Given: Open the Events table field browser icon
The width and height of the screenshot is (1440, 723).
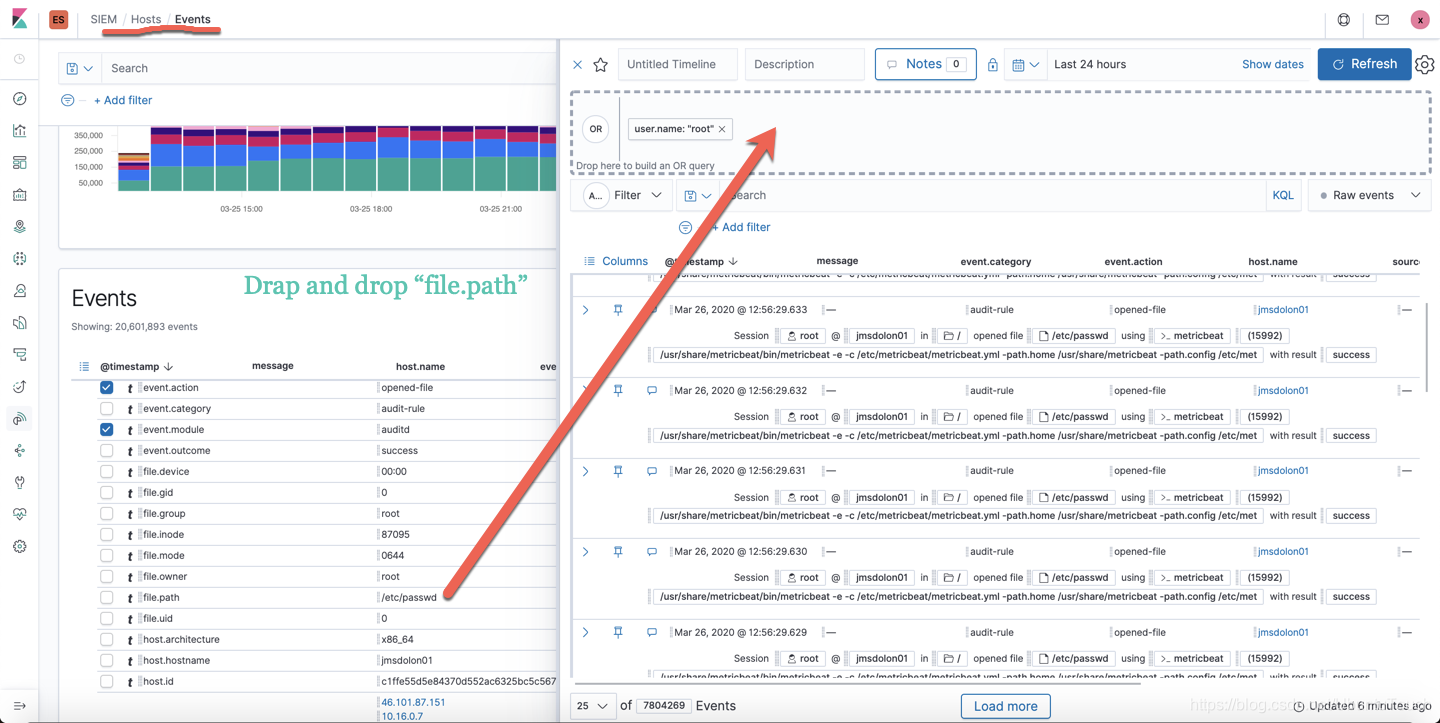Looking at the screenshot, I should pyautogui.click(x=84, y=367).
